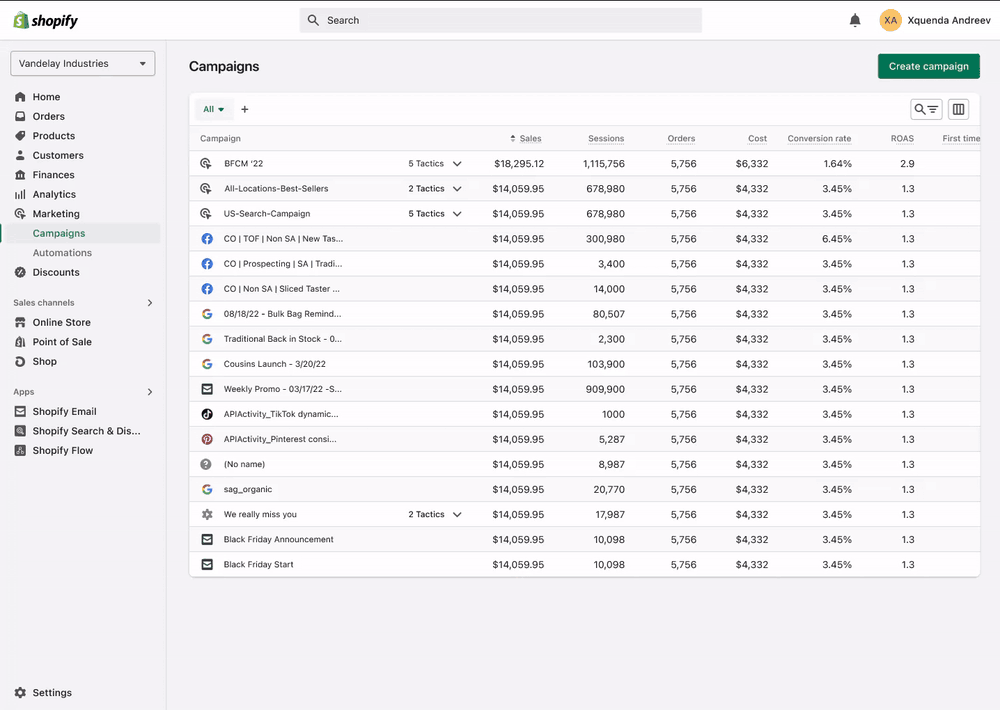Expand 2 Tactics for All-Locations-Best-Sellers
Image resolution: width=1000 pixels, height=710 pixels.
click(435, 189)
